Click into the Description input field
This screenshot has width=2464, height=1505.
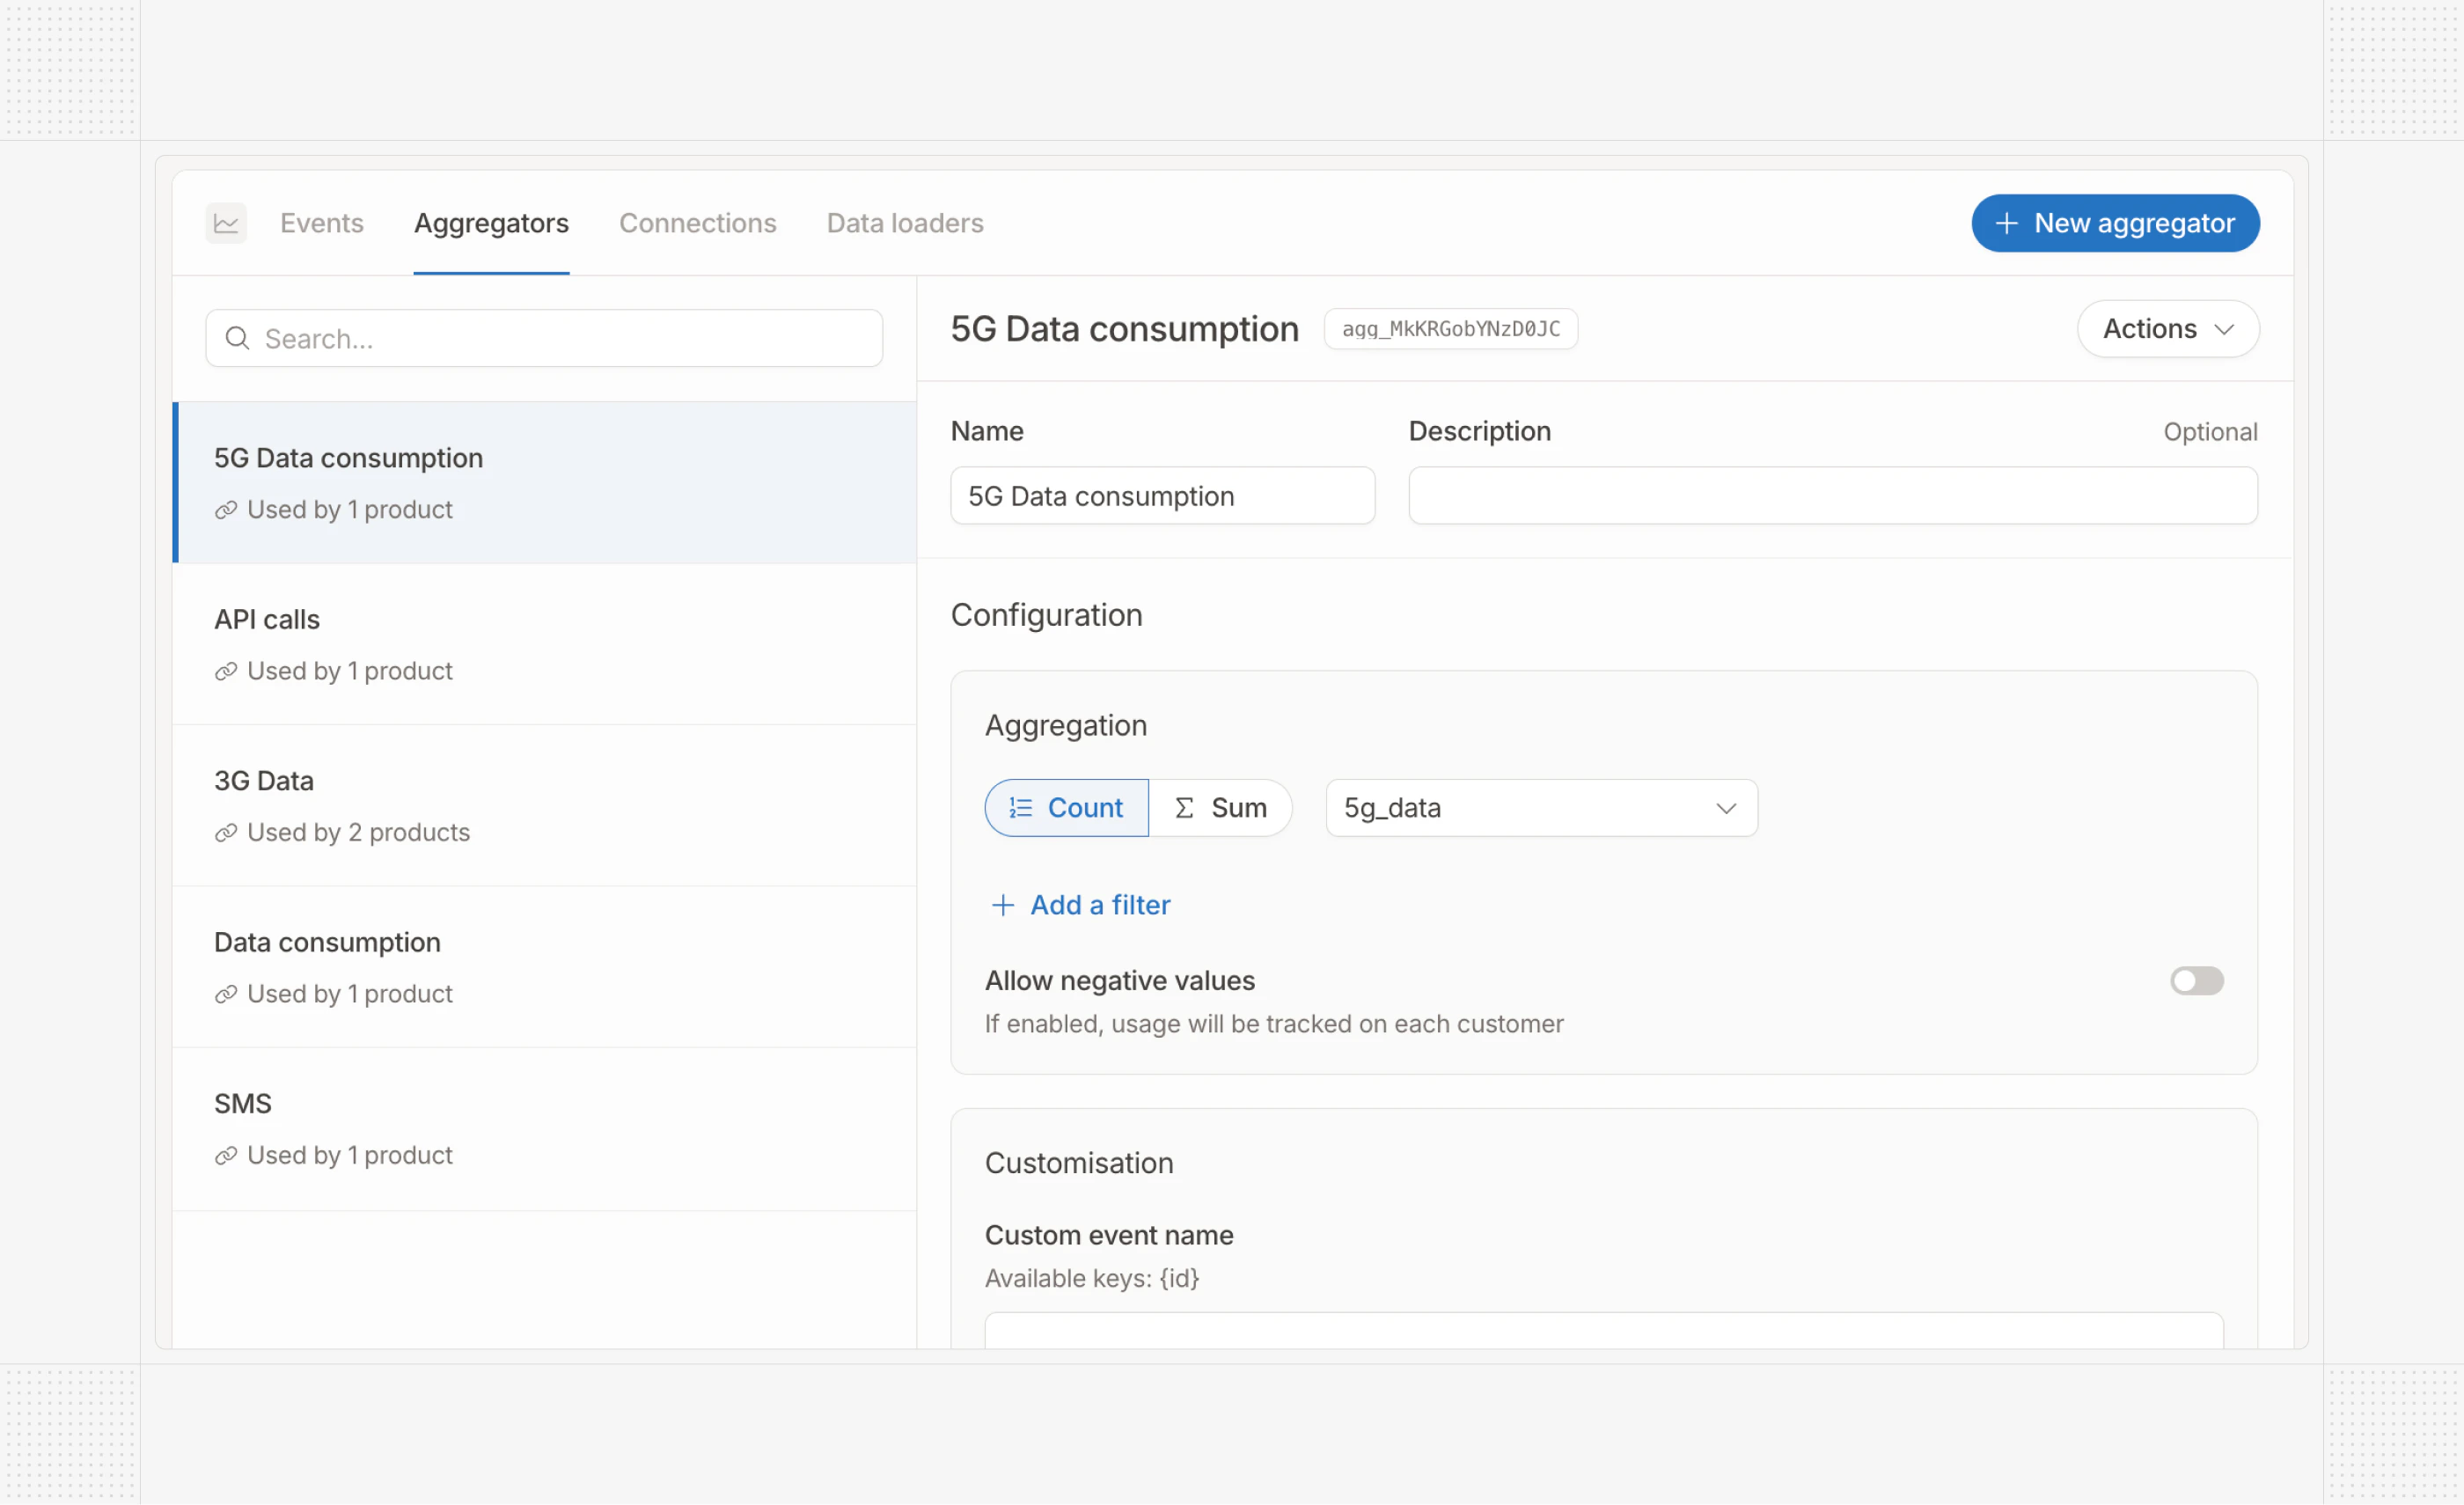[x=1832, y=496]
